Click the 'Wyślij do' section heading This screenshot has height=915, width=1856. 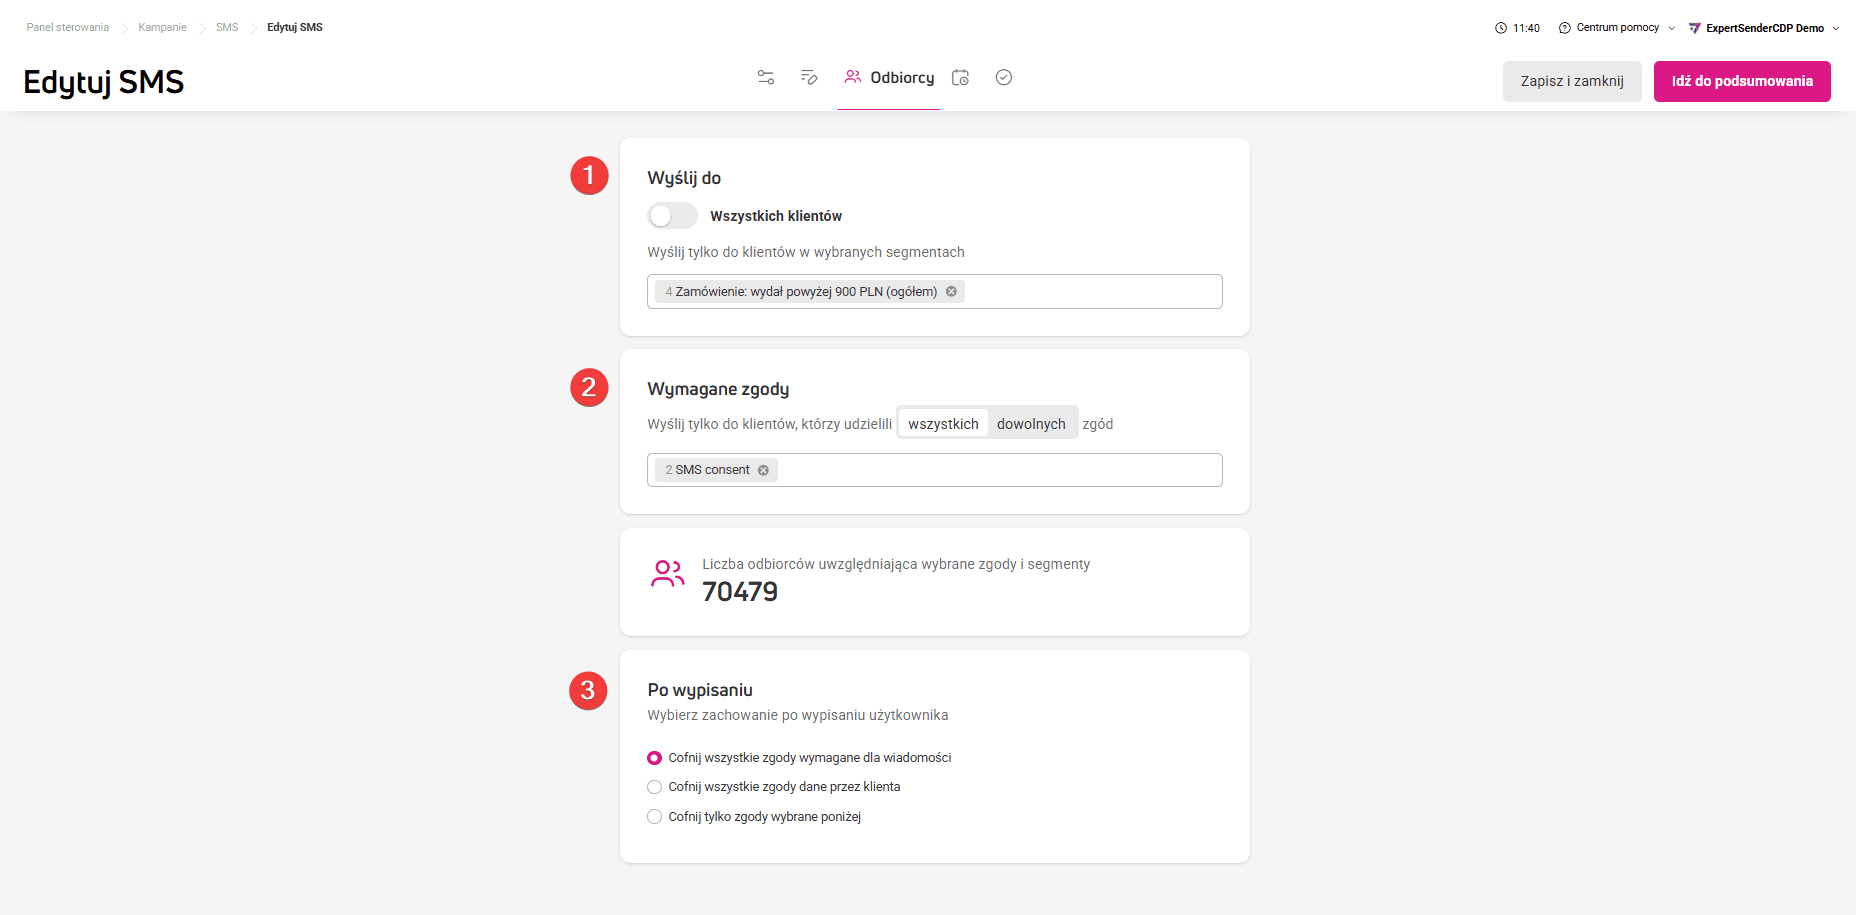click(x=684, y=178)
